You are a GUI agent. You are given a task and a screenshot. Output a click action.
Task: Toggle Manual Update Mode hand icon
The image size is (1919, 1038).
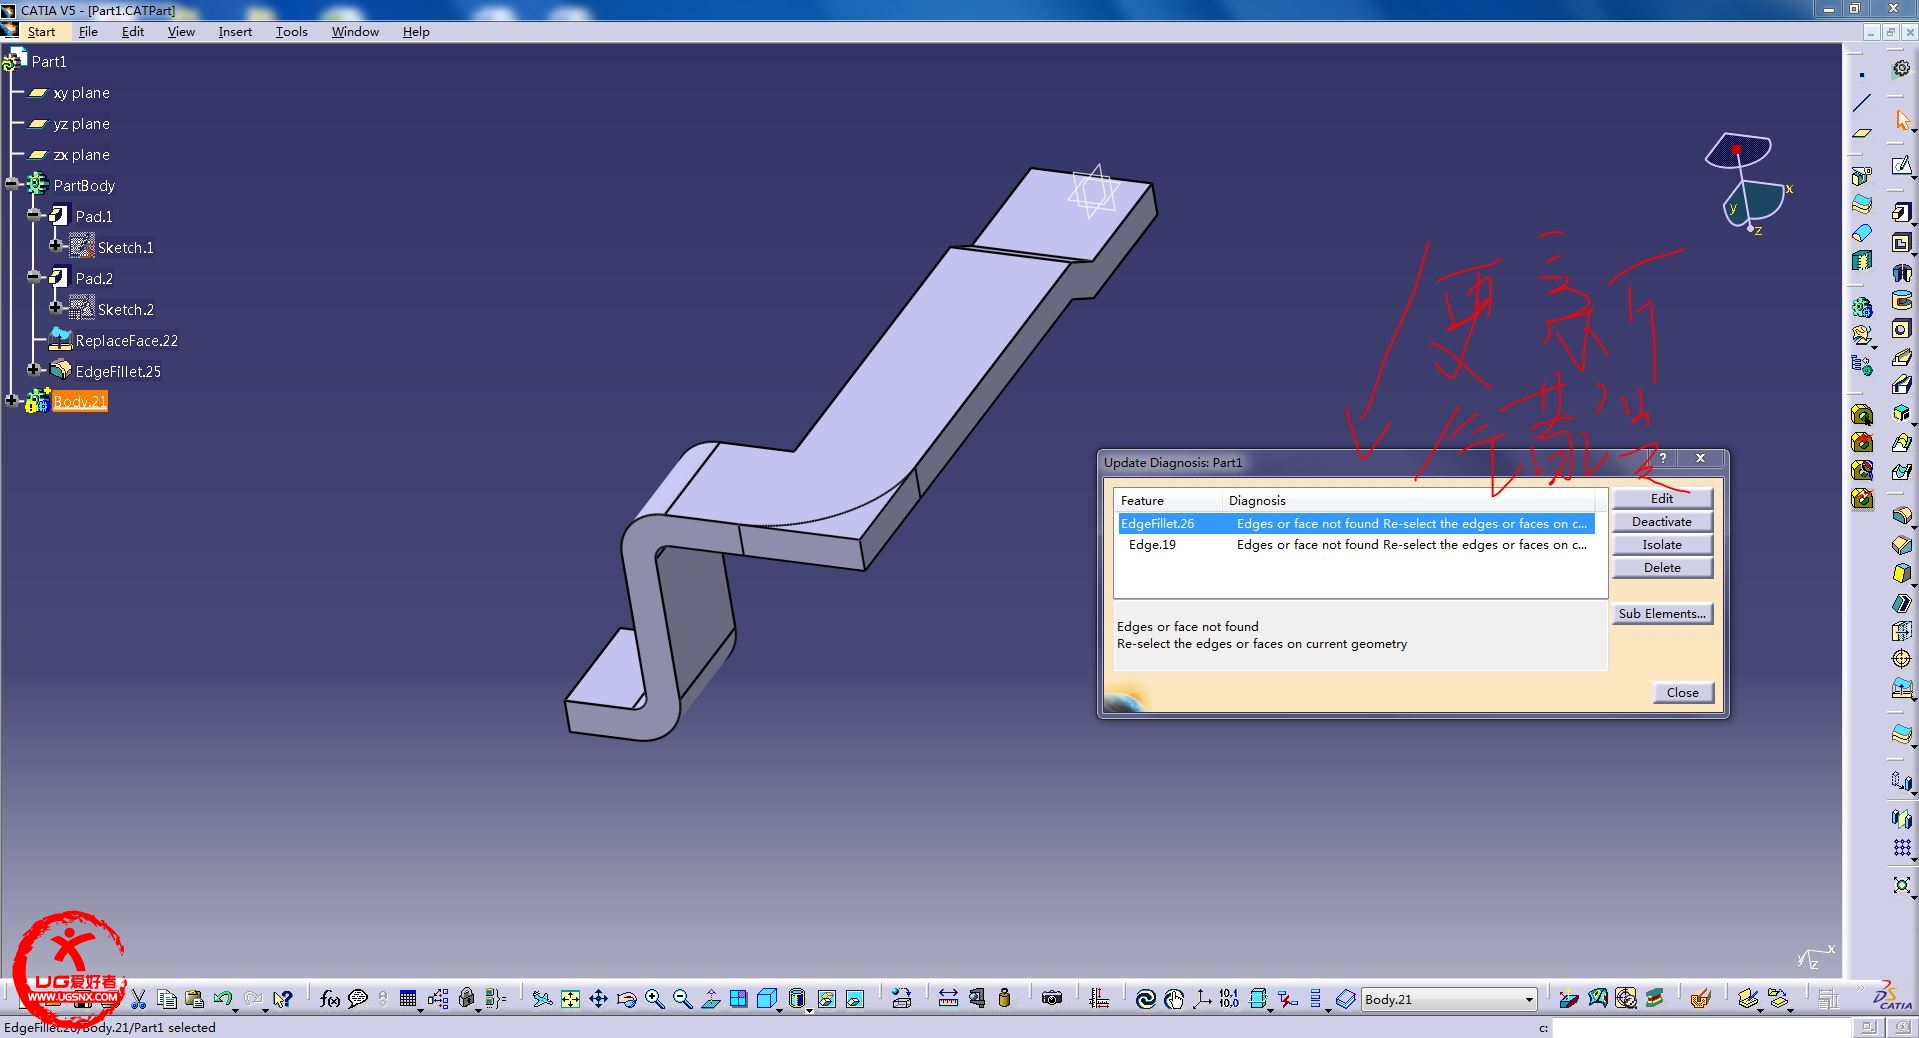(1174, 999)
